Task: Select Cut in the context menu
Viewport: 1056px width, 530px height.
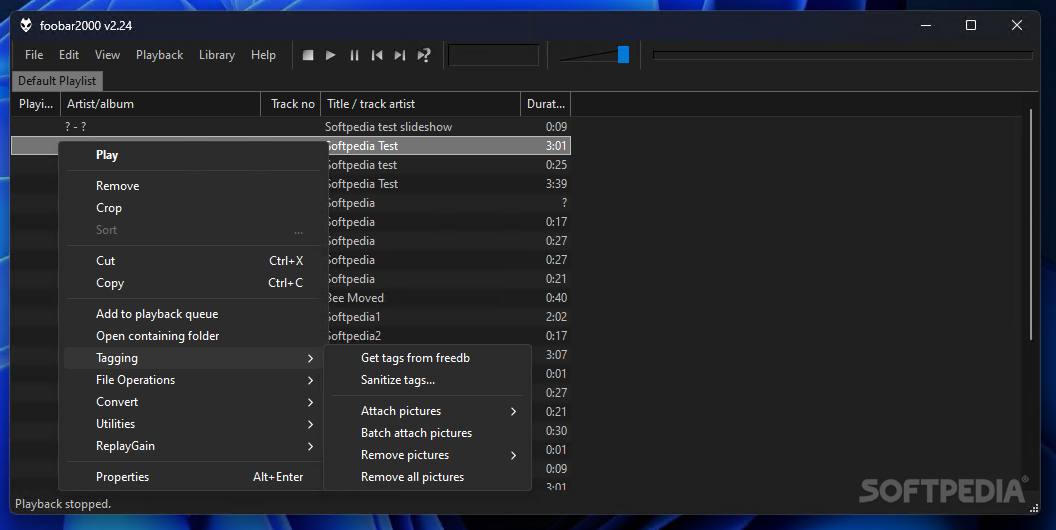Action: pyautogui.click(x=192, y=261)
